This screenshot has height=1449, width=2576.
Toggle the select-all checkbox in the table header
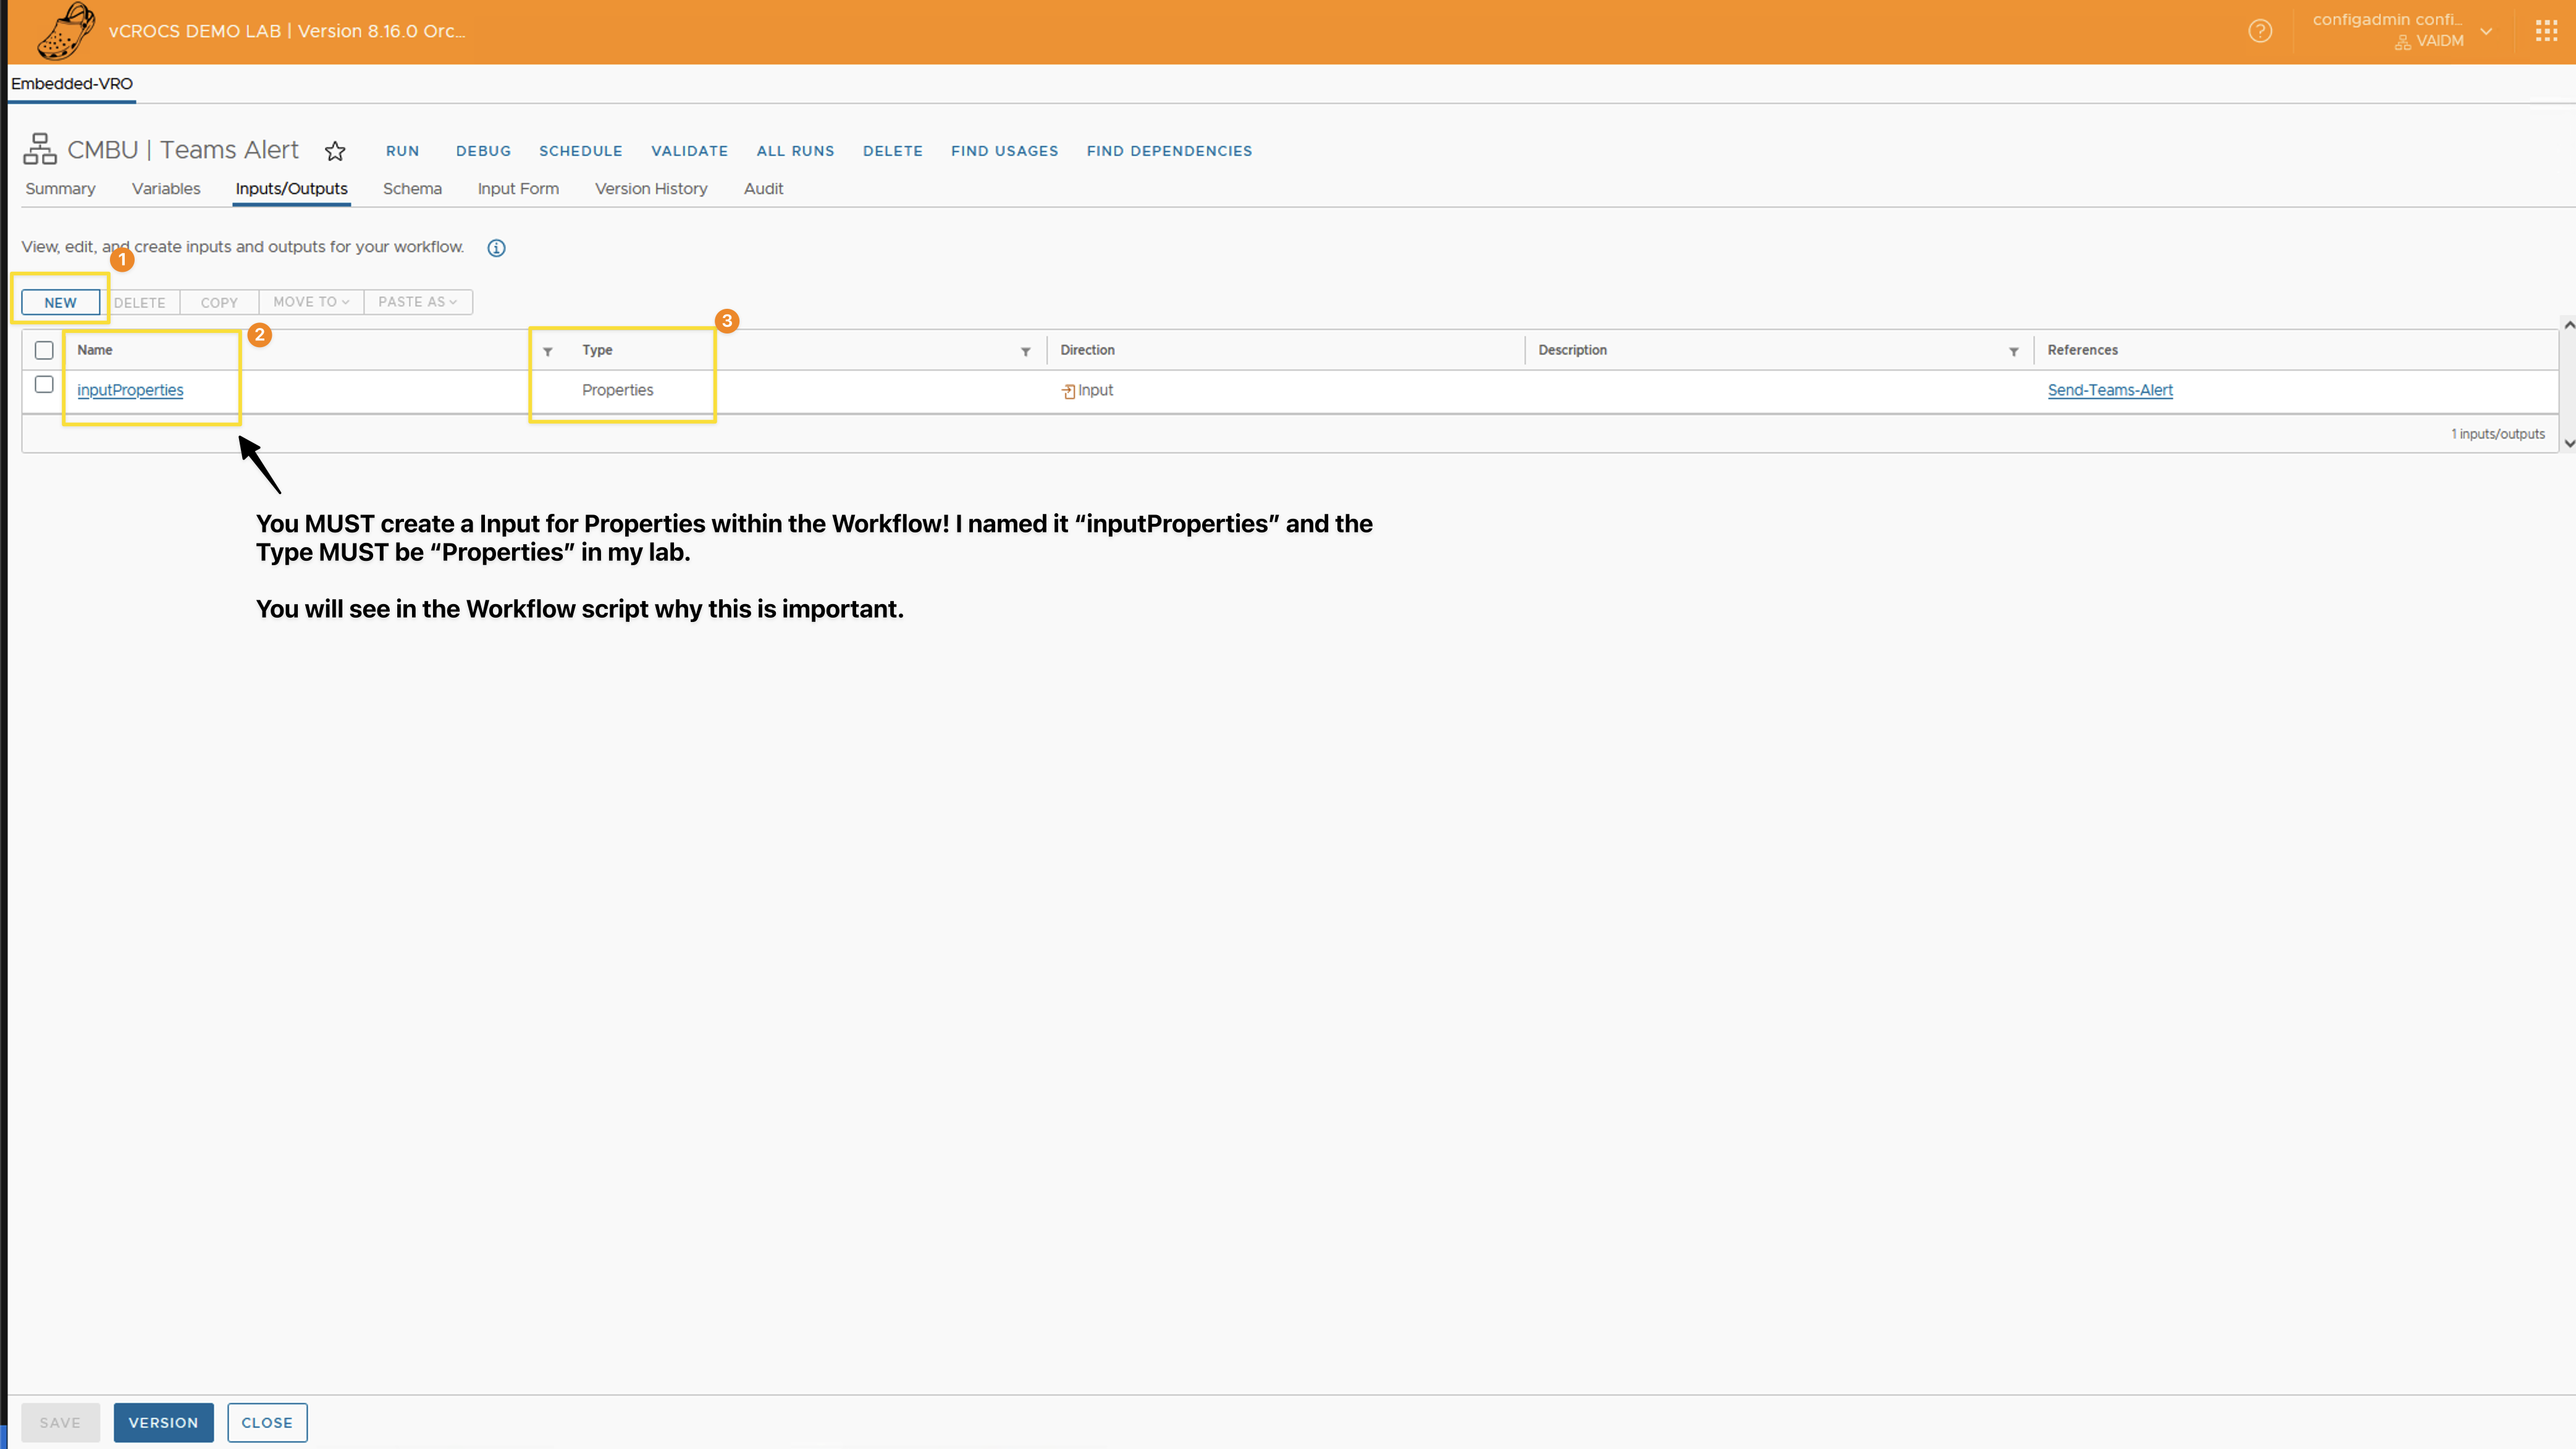(x=44, y=350)
